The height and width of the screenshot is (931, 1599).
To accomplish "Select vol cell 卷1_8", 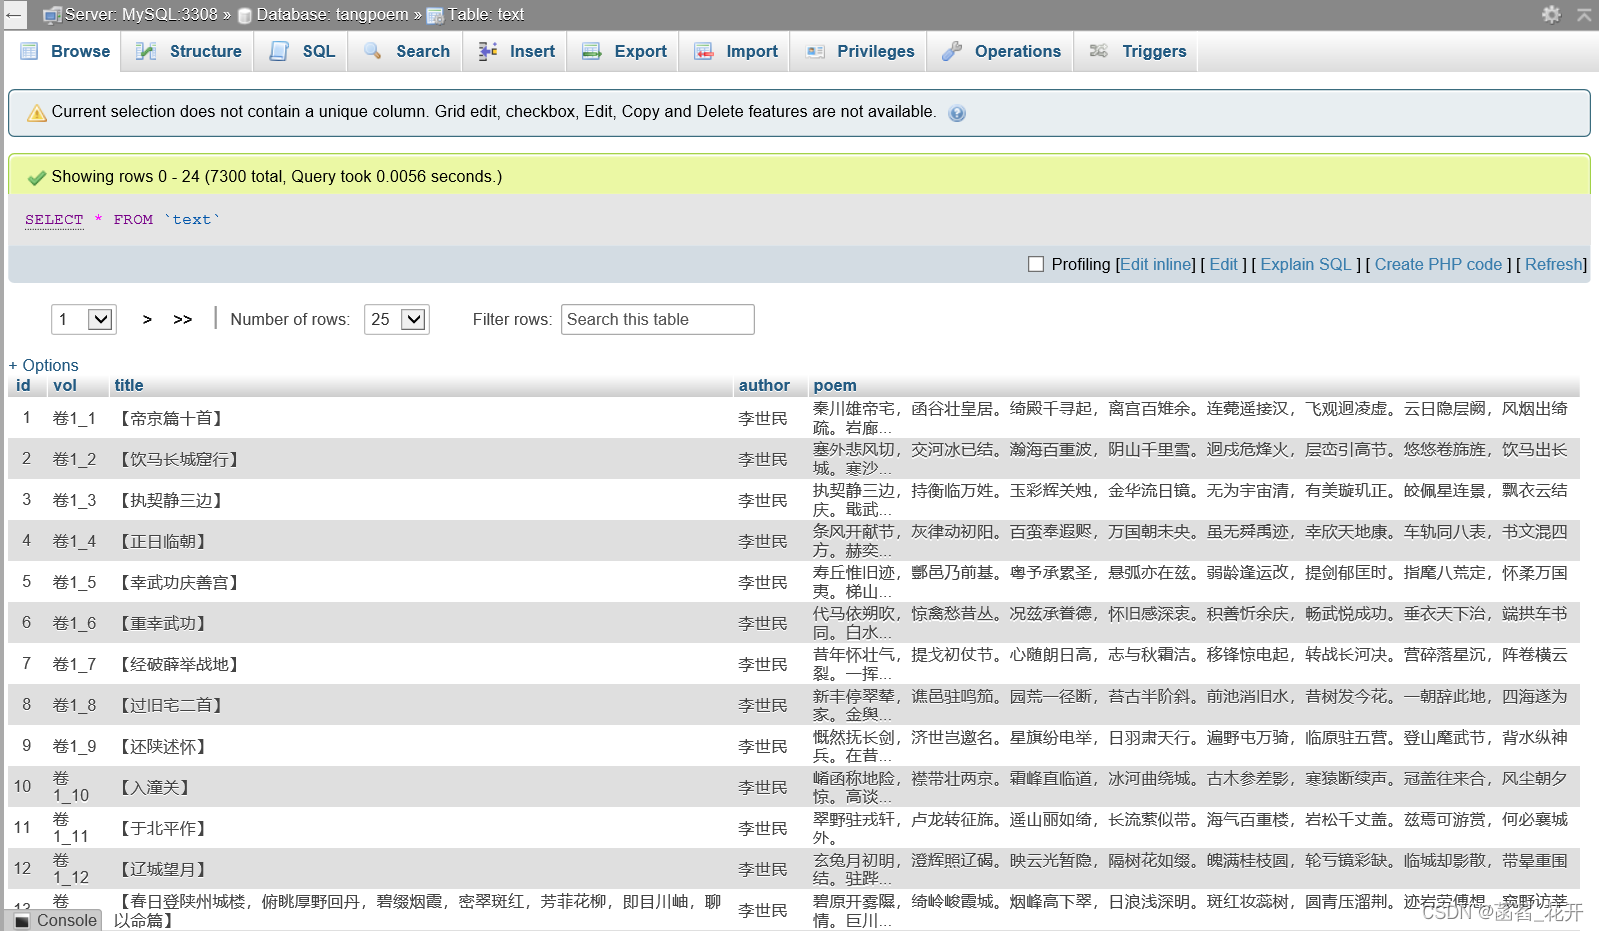I will click(x=75, y=705).
